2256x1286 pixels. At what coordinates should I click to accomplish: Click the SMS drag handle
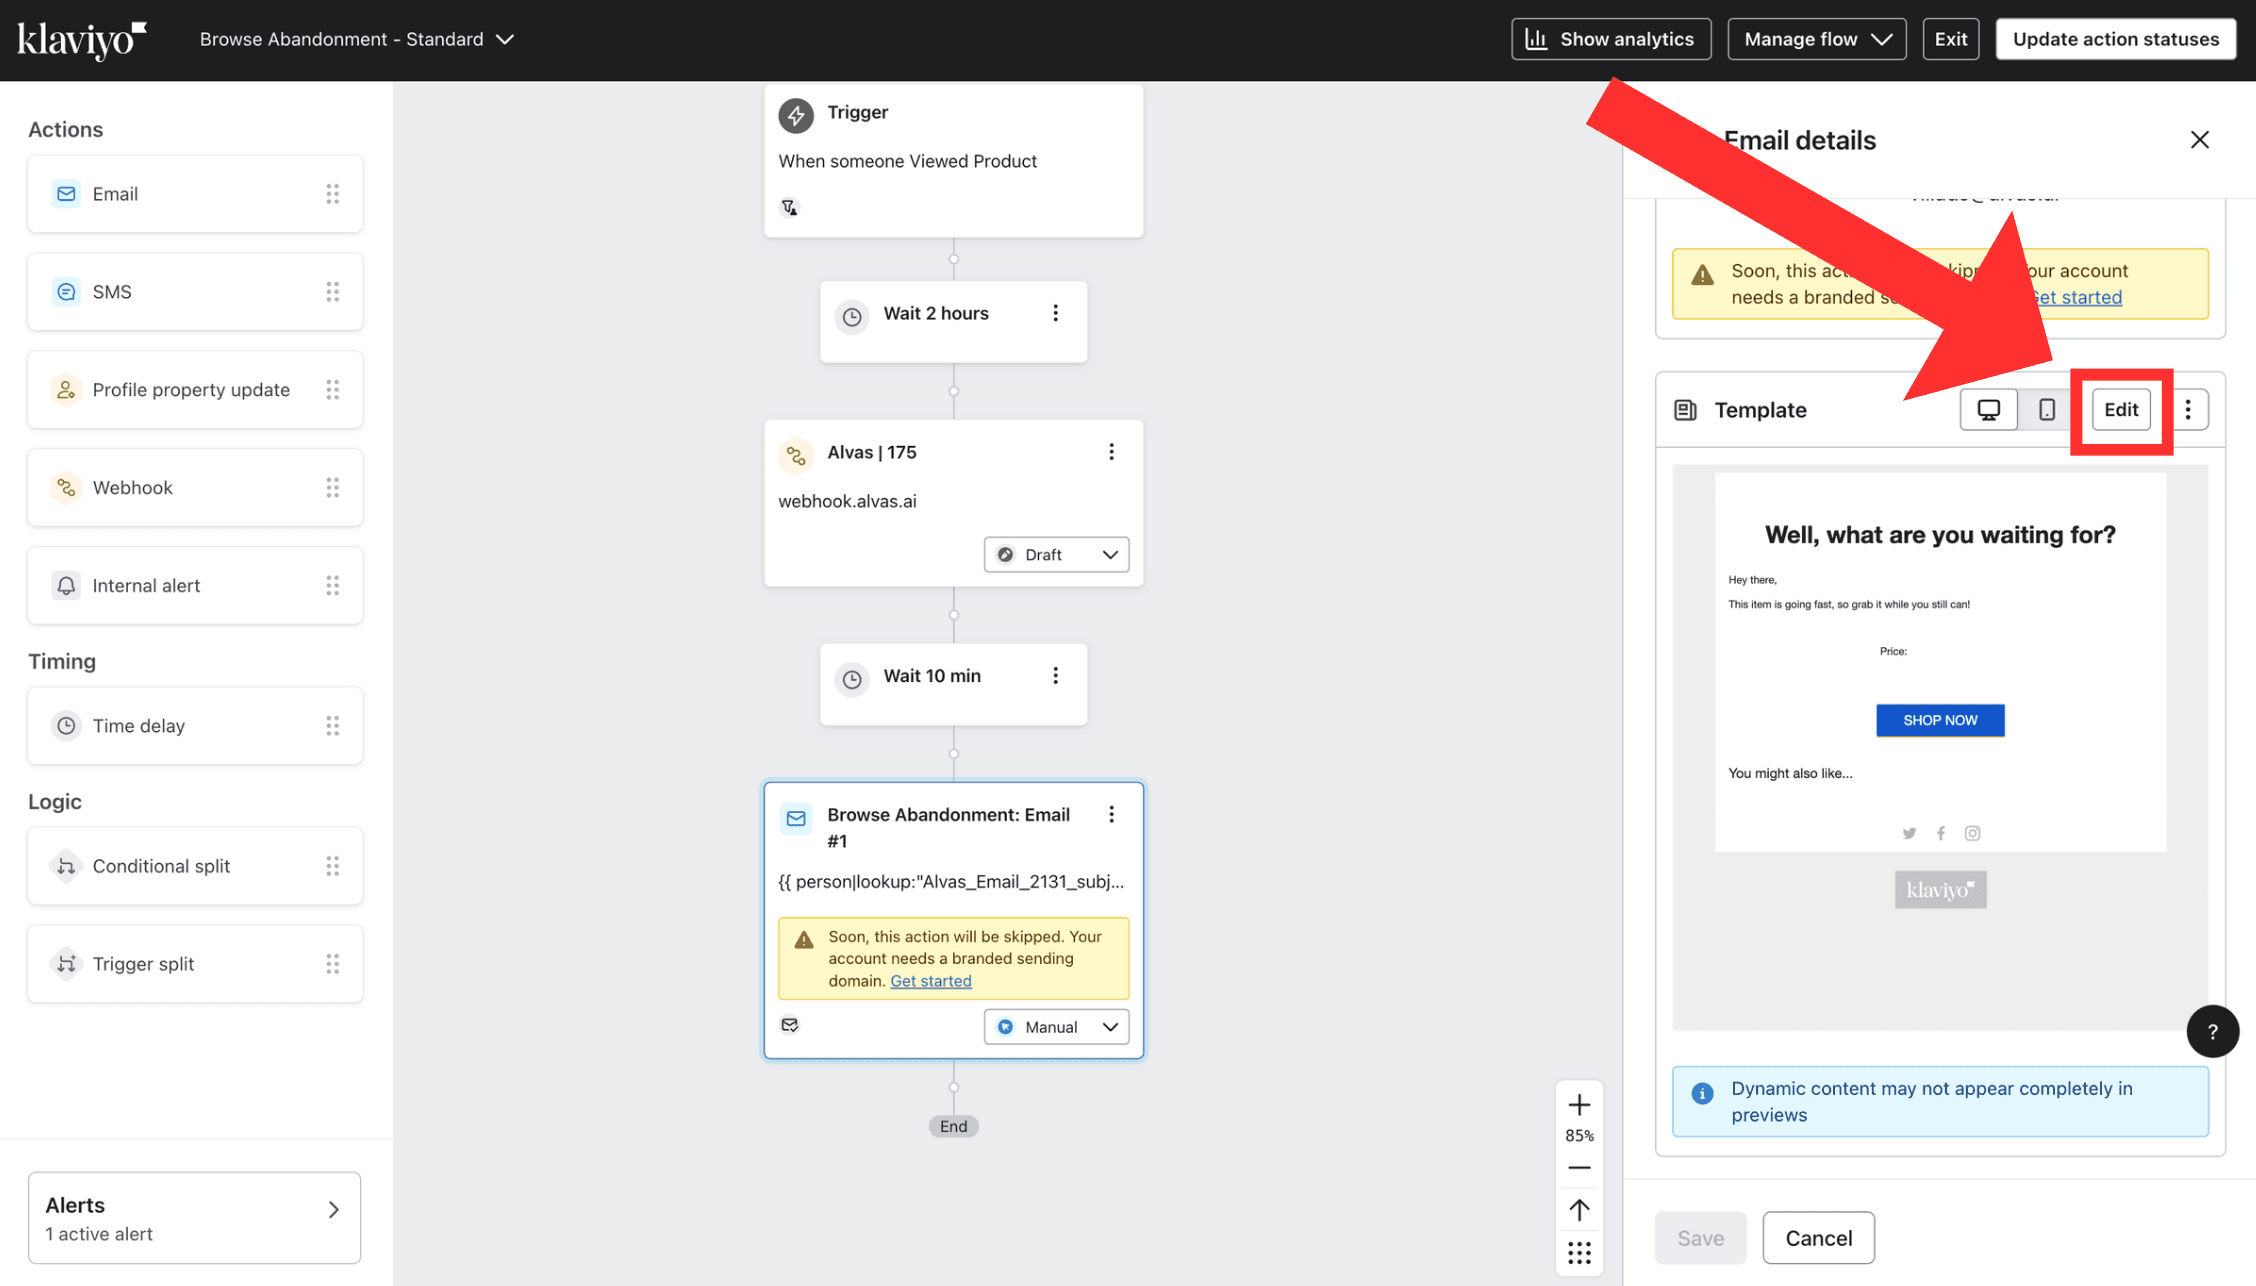click(332, 292)
